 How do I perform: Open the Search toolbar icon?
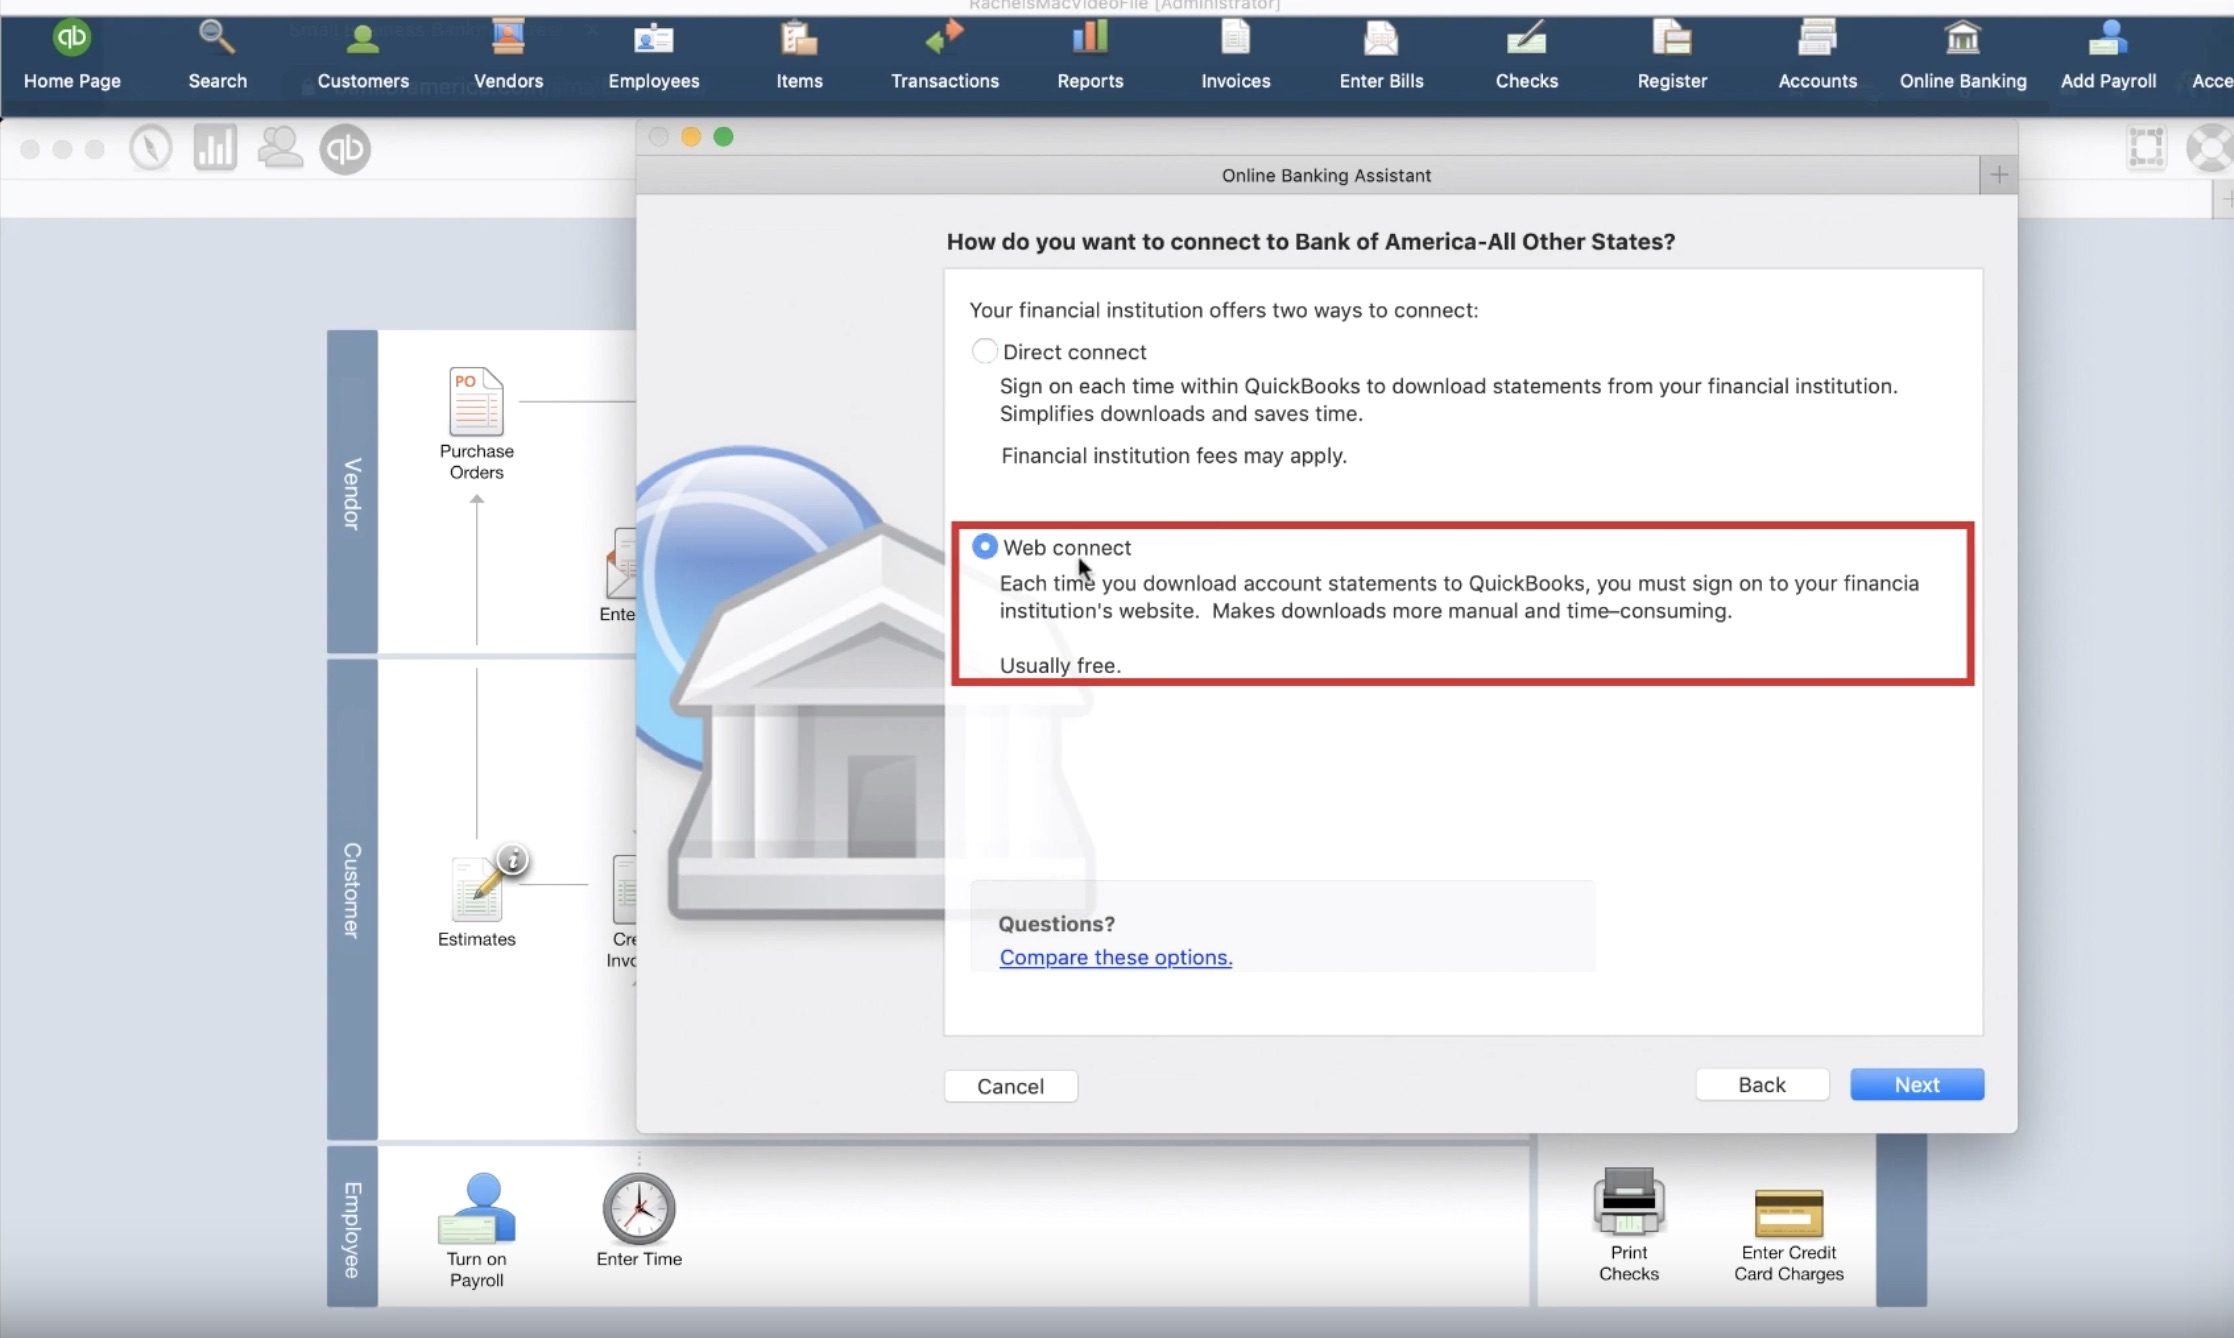click(217, 56)
